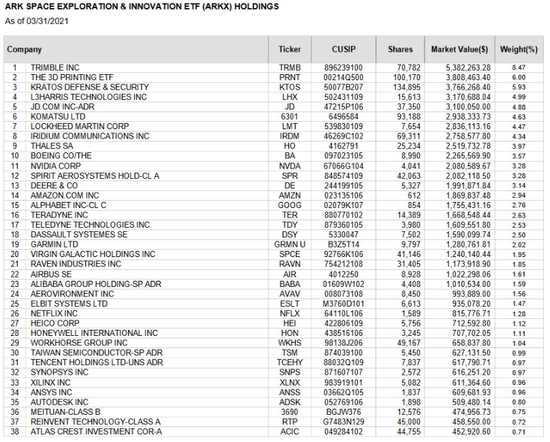The height and width of the screenshot is (442, 550).
Task: Select the RAVN ticker cell
Action: pyautogui.click(x=290, y=264)
